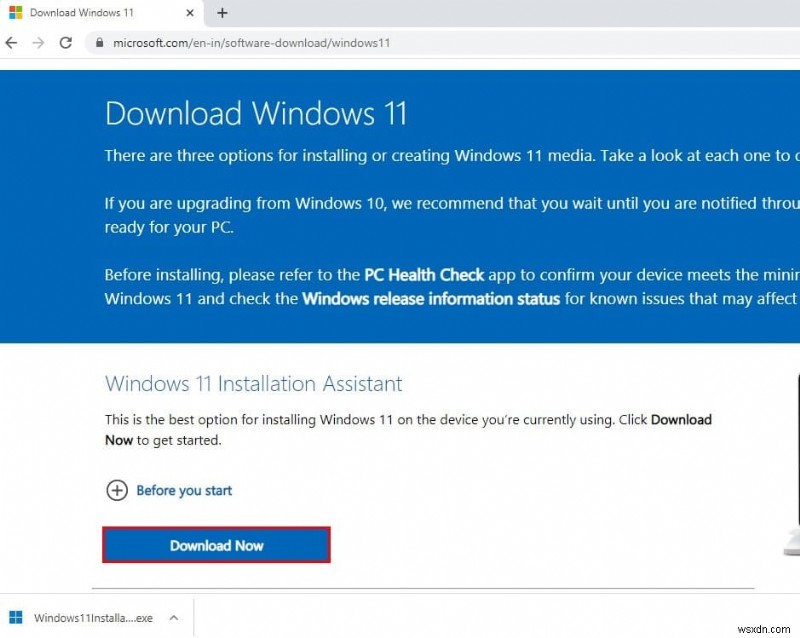This screenshot has width=800, height=638.
Task: Expand options for Windows11Installa....exe download
Action: pos(174,617)
